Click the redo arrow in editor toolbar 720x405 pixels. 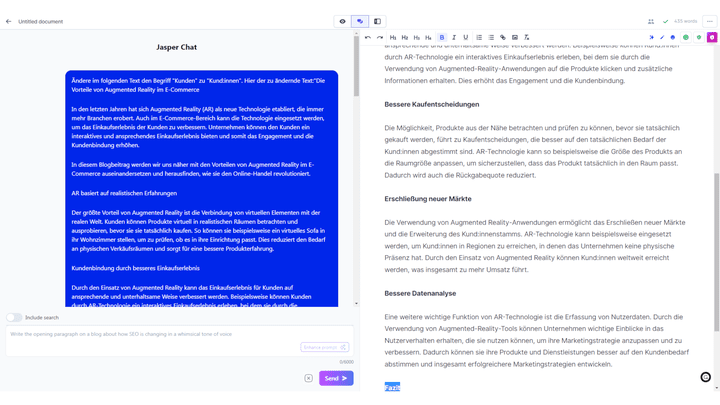pos(380,37)
